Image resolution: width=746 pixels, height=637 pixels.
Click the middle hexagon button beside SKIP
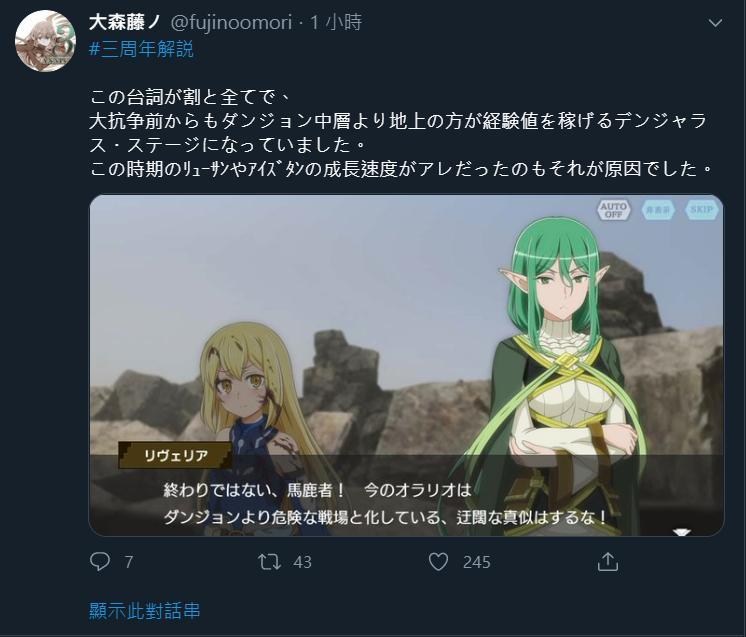click(x=658, y=210)
